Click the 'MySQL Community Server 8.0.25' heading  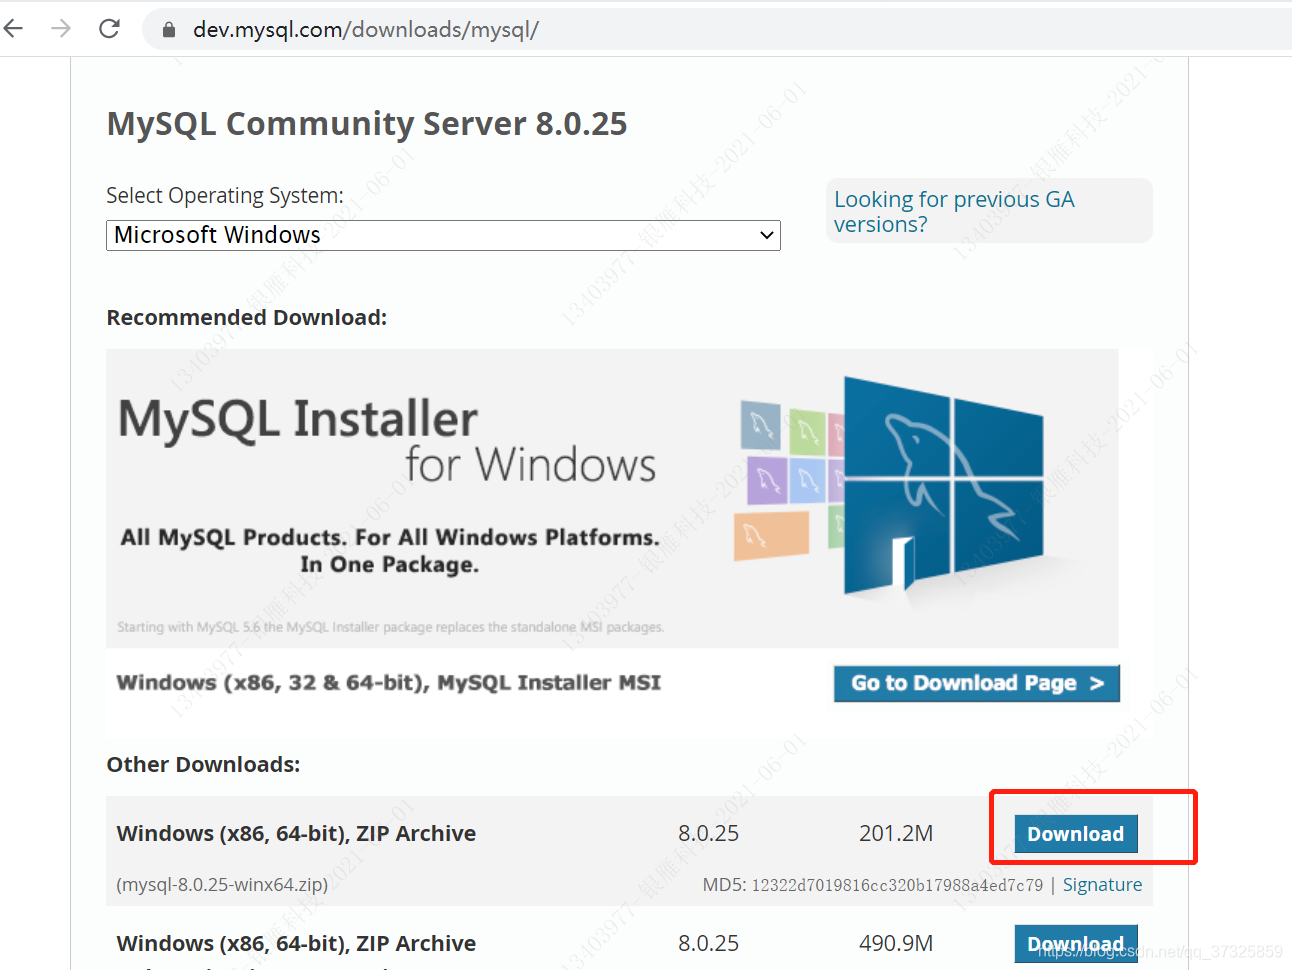(367, 124)
